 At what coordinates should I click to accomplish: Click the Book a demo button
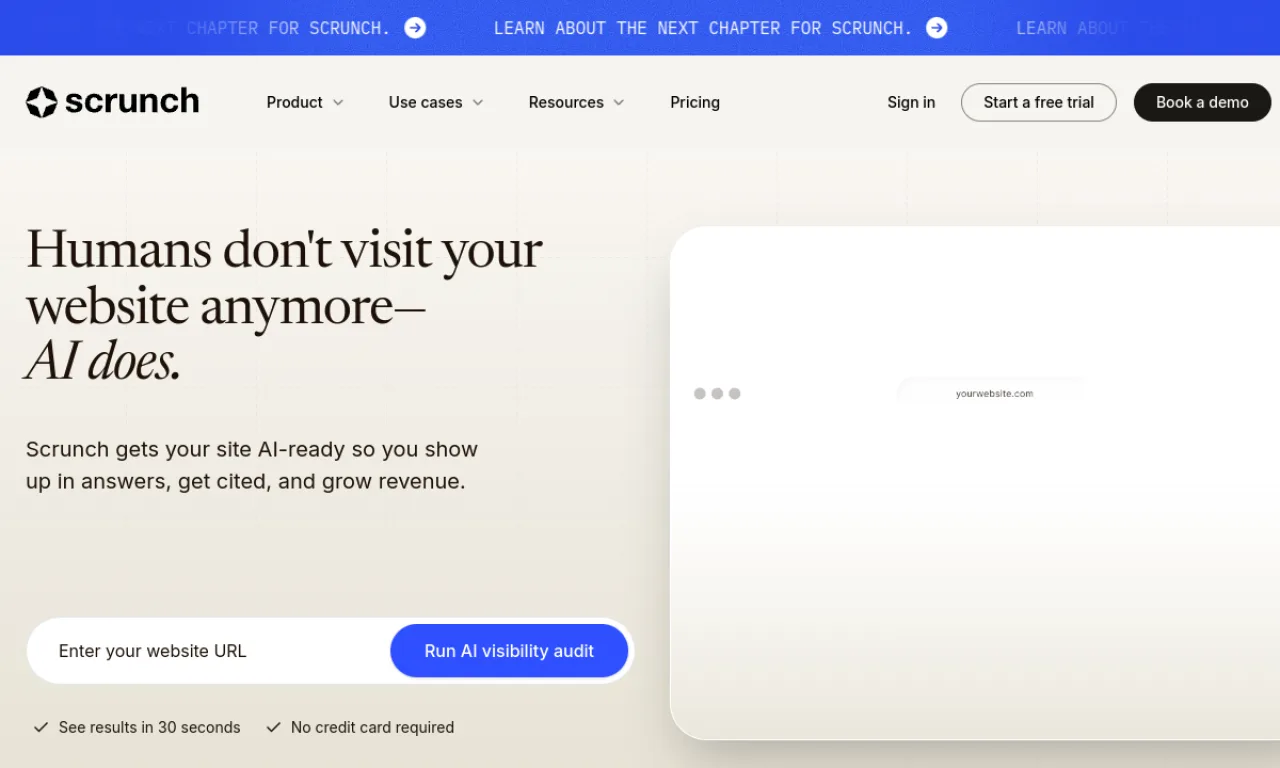pos(1202,102)
